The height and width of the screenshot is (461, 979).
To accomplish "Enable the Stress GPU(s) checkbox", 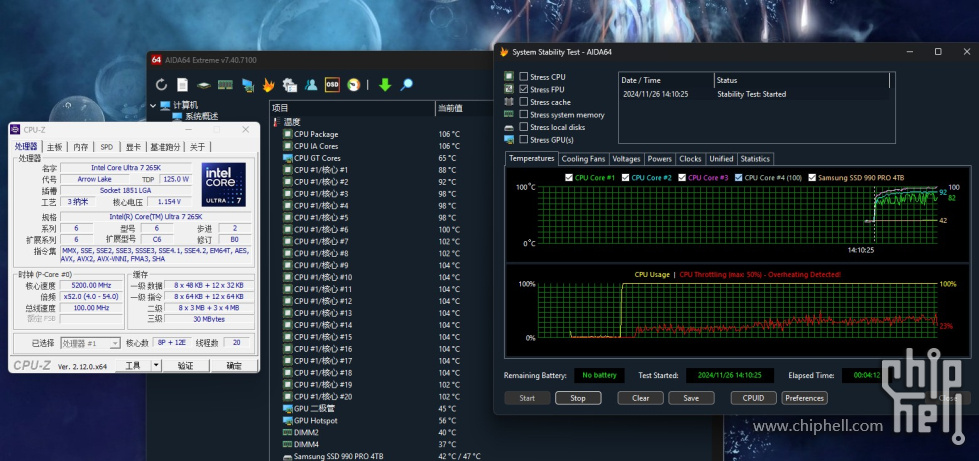I will tap(524, 139).
